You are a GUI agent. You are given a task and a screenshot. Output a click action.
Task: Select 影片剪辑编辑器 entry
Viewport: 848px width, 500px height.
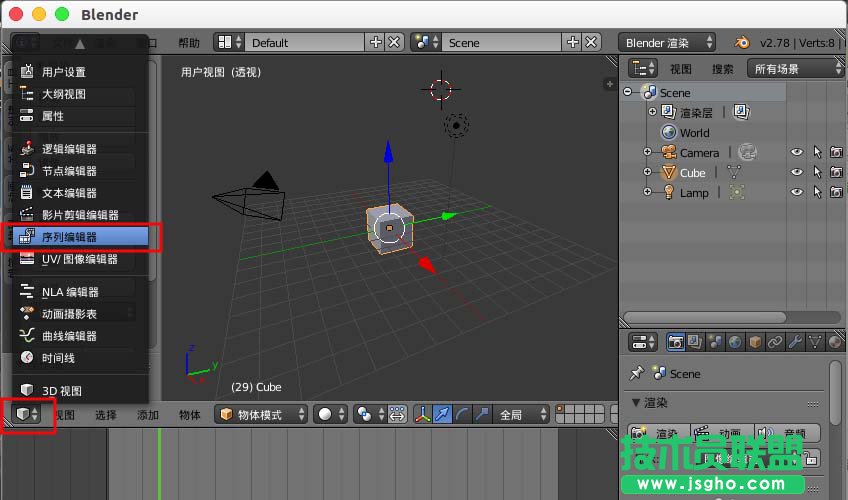point(80,215)
